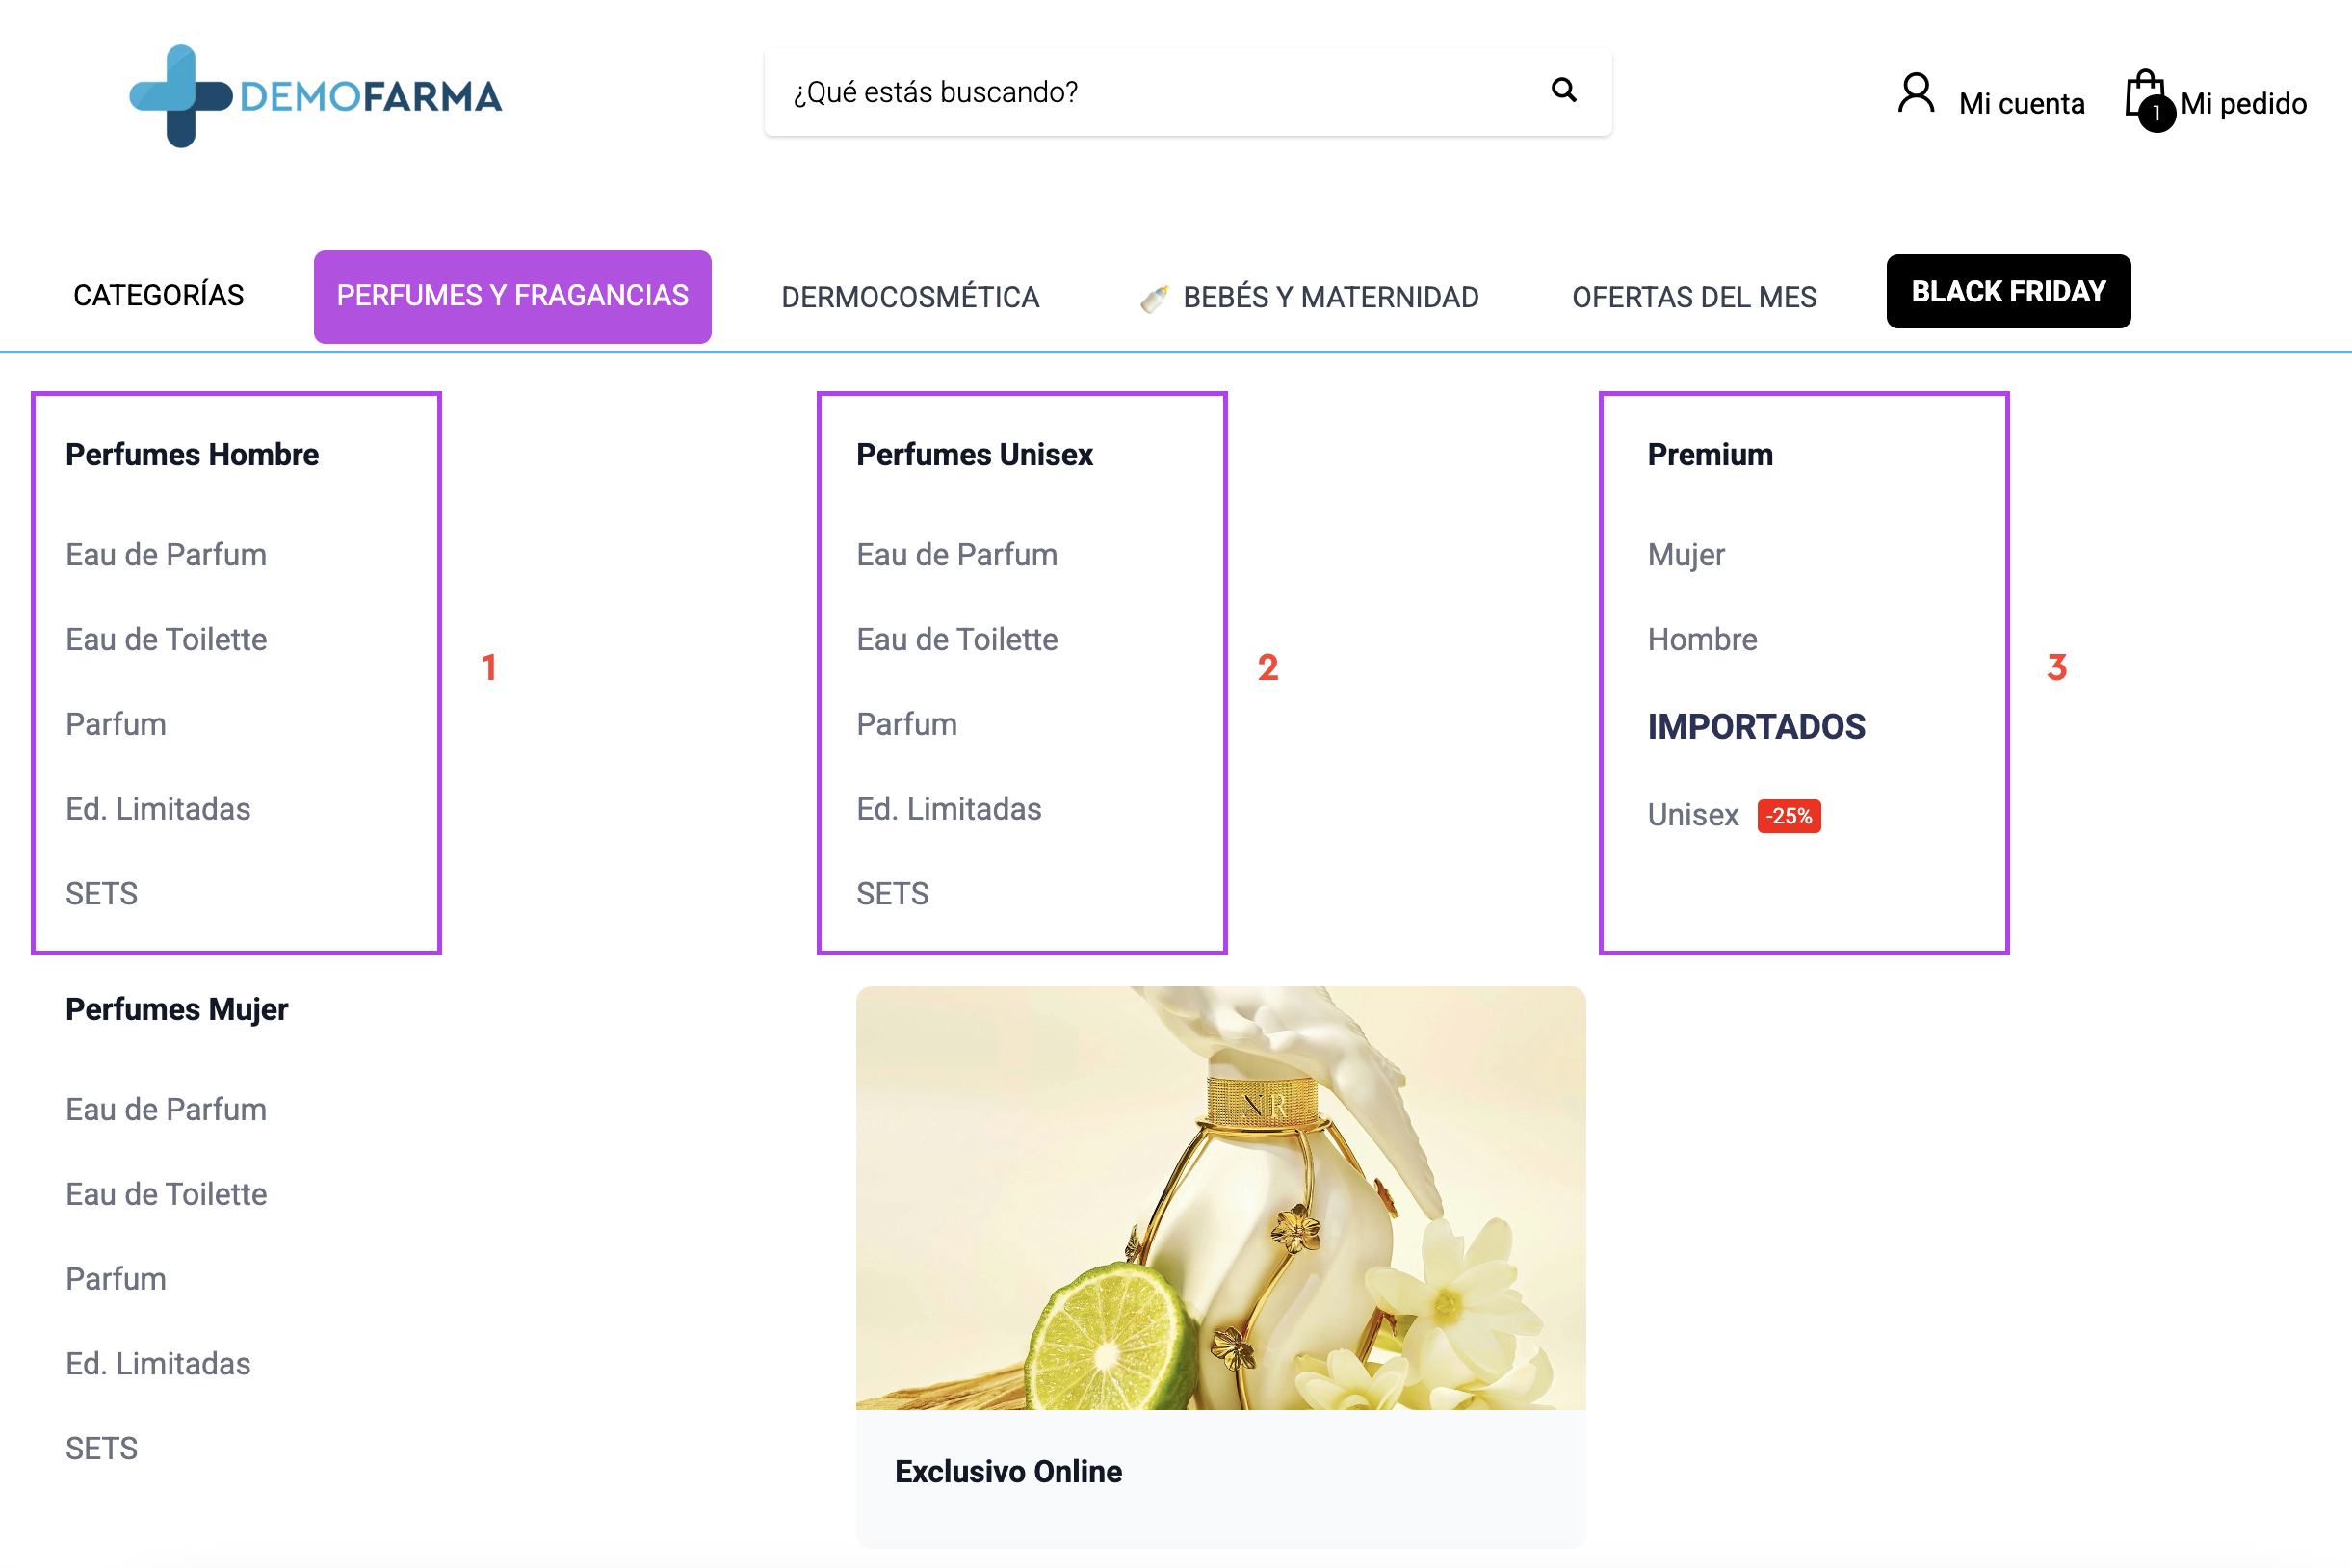The width and height of the screenshot is (2352, 1568).
Task: Open the CATEGORÍAS menu
Action: (x=159, y=296)
